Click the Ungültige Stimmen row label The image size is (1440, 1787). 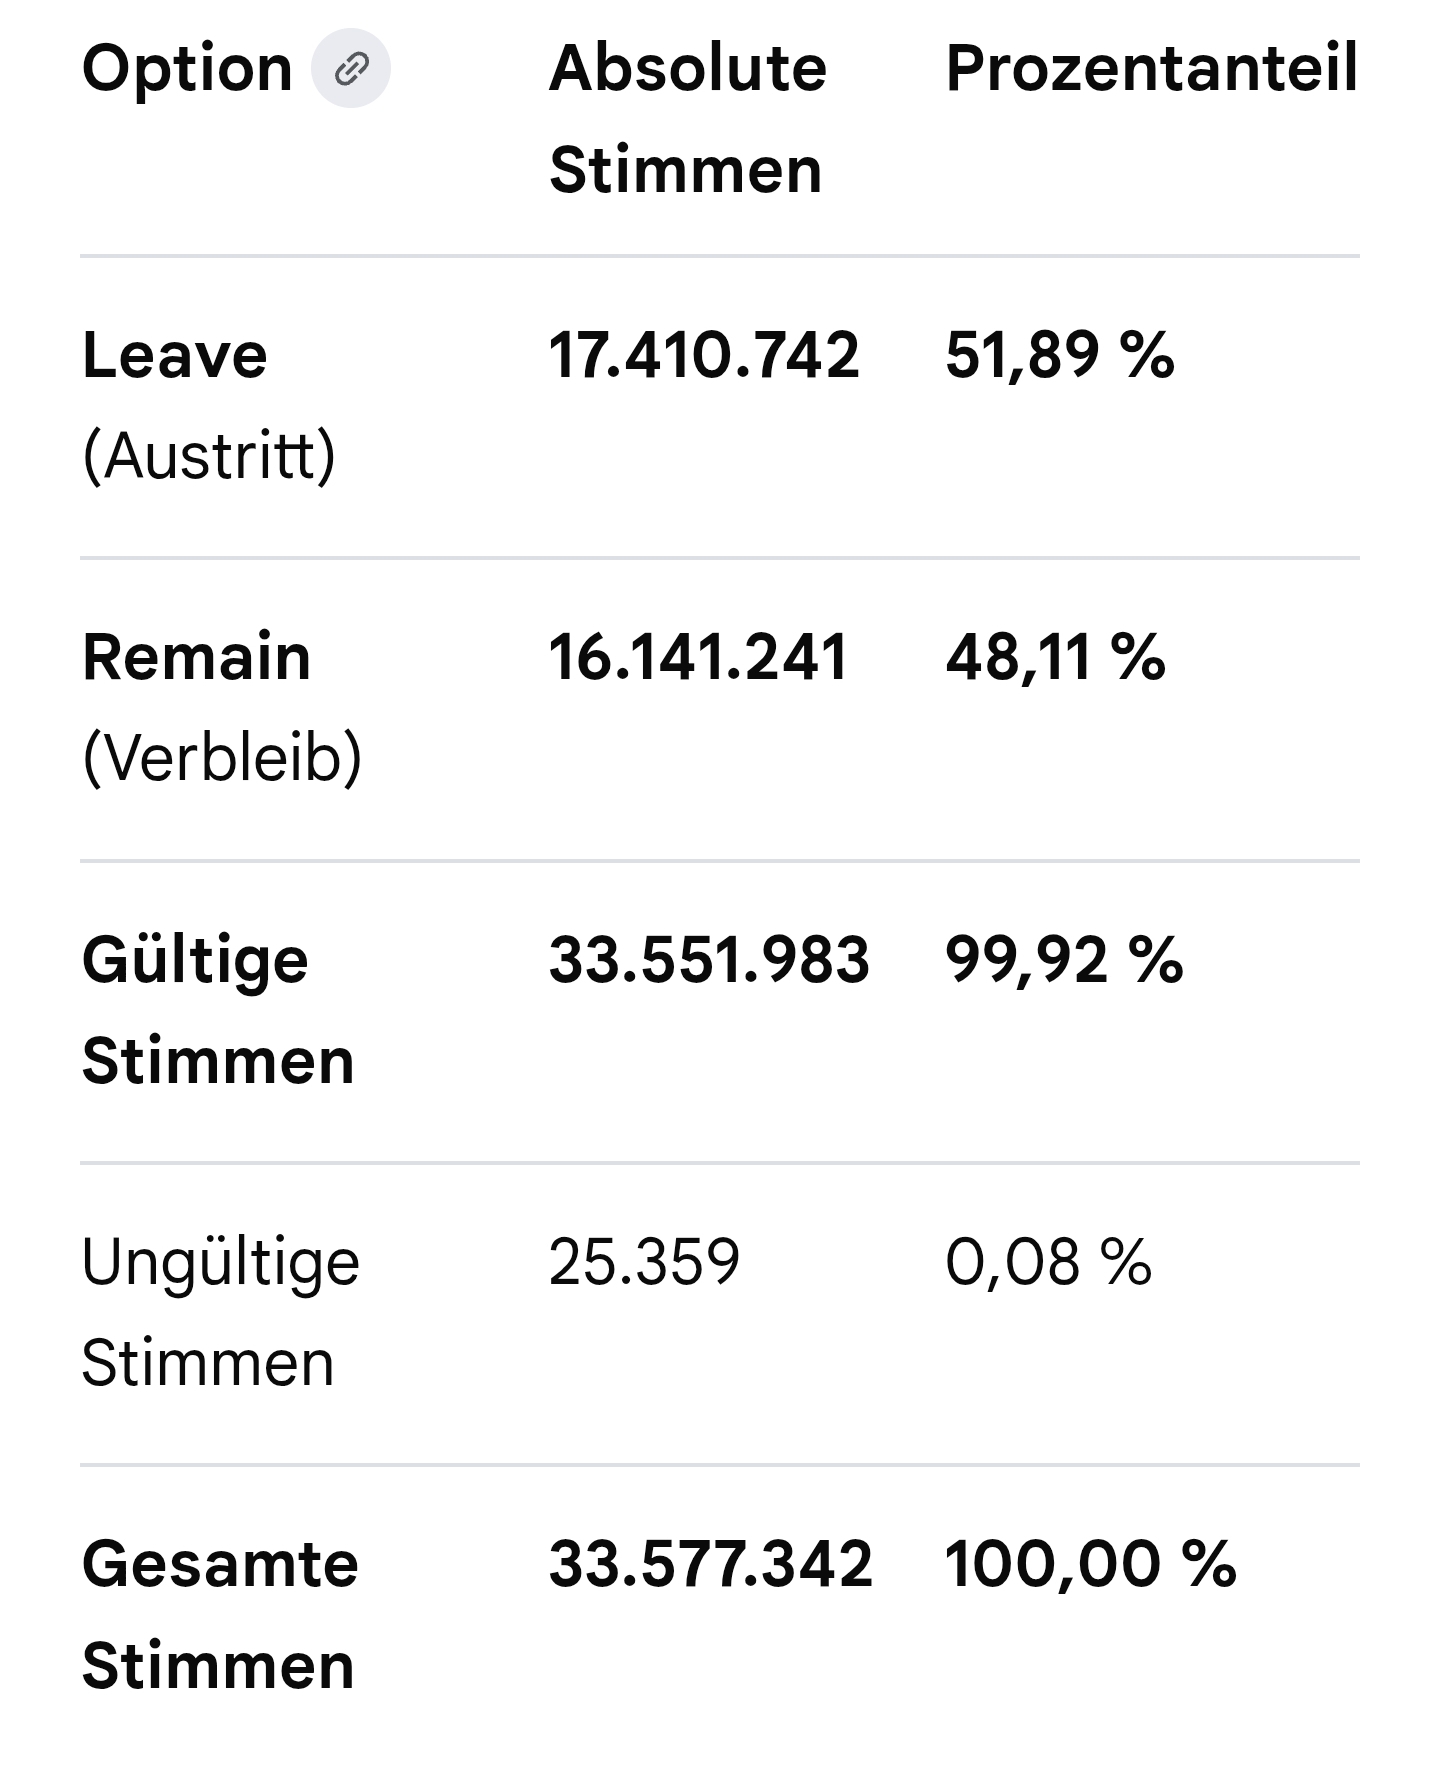point(220,1312)
